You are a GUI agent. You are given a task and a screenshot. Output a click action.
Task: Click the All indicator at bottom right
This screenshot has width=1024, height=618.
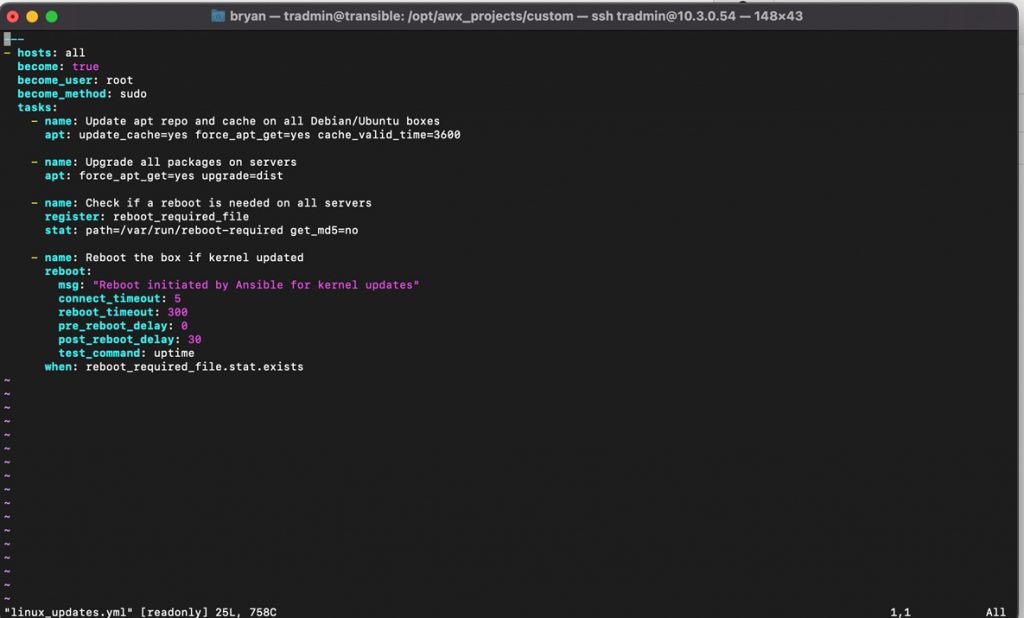[x=994, y=611]
